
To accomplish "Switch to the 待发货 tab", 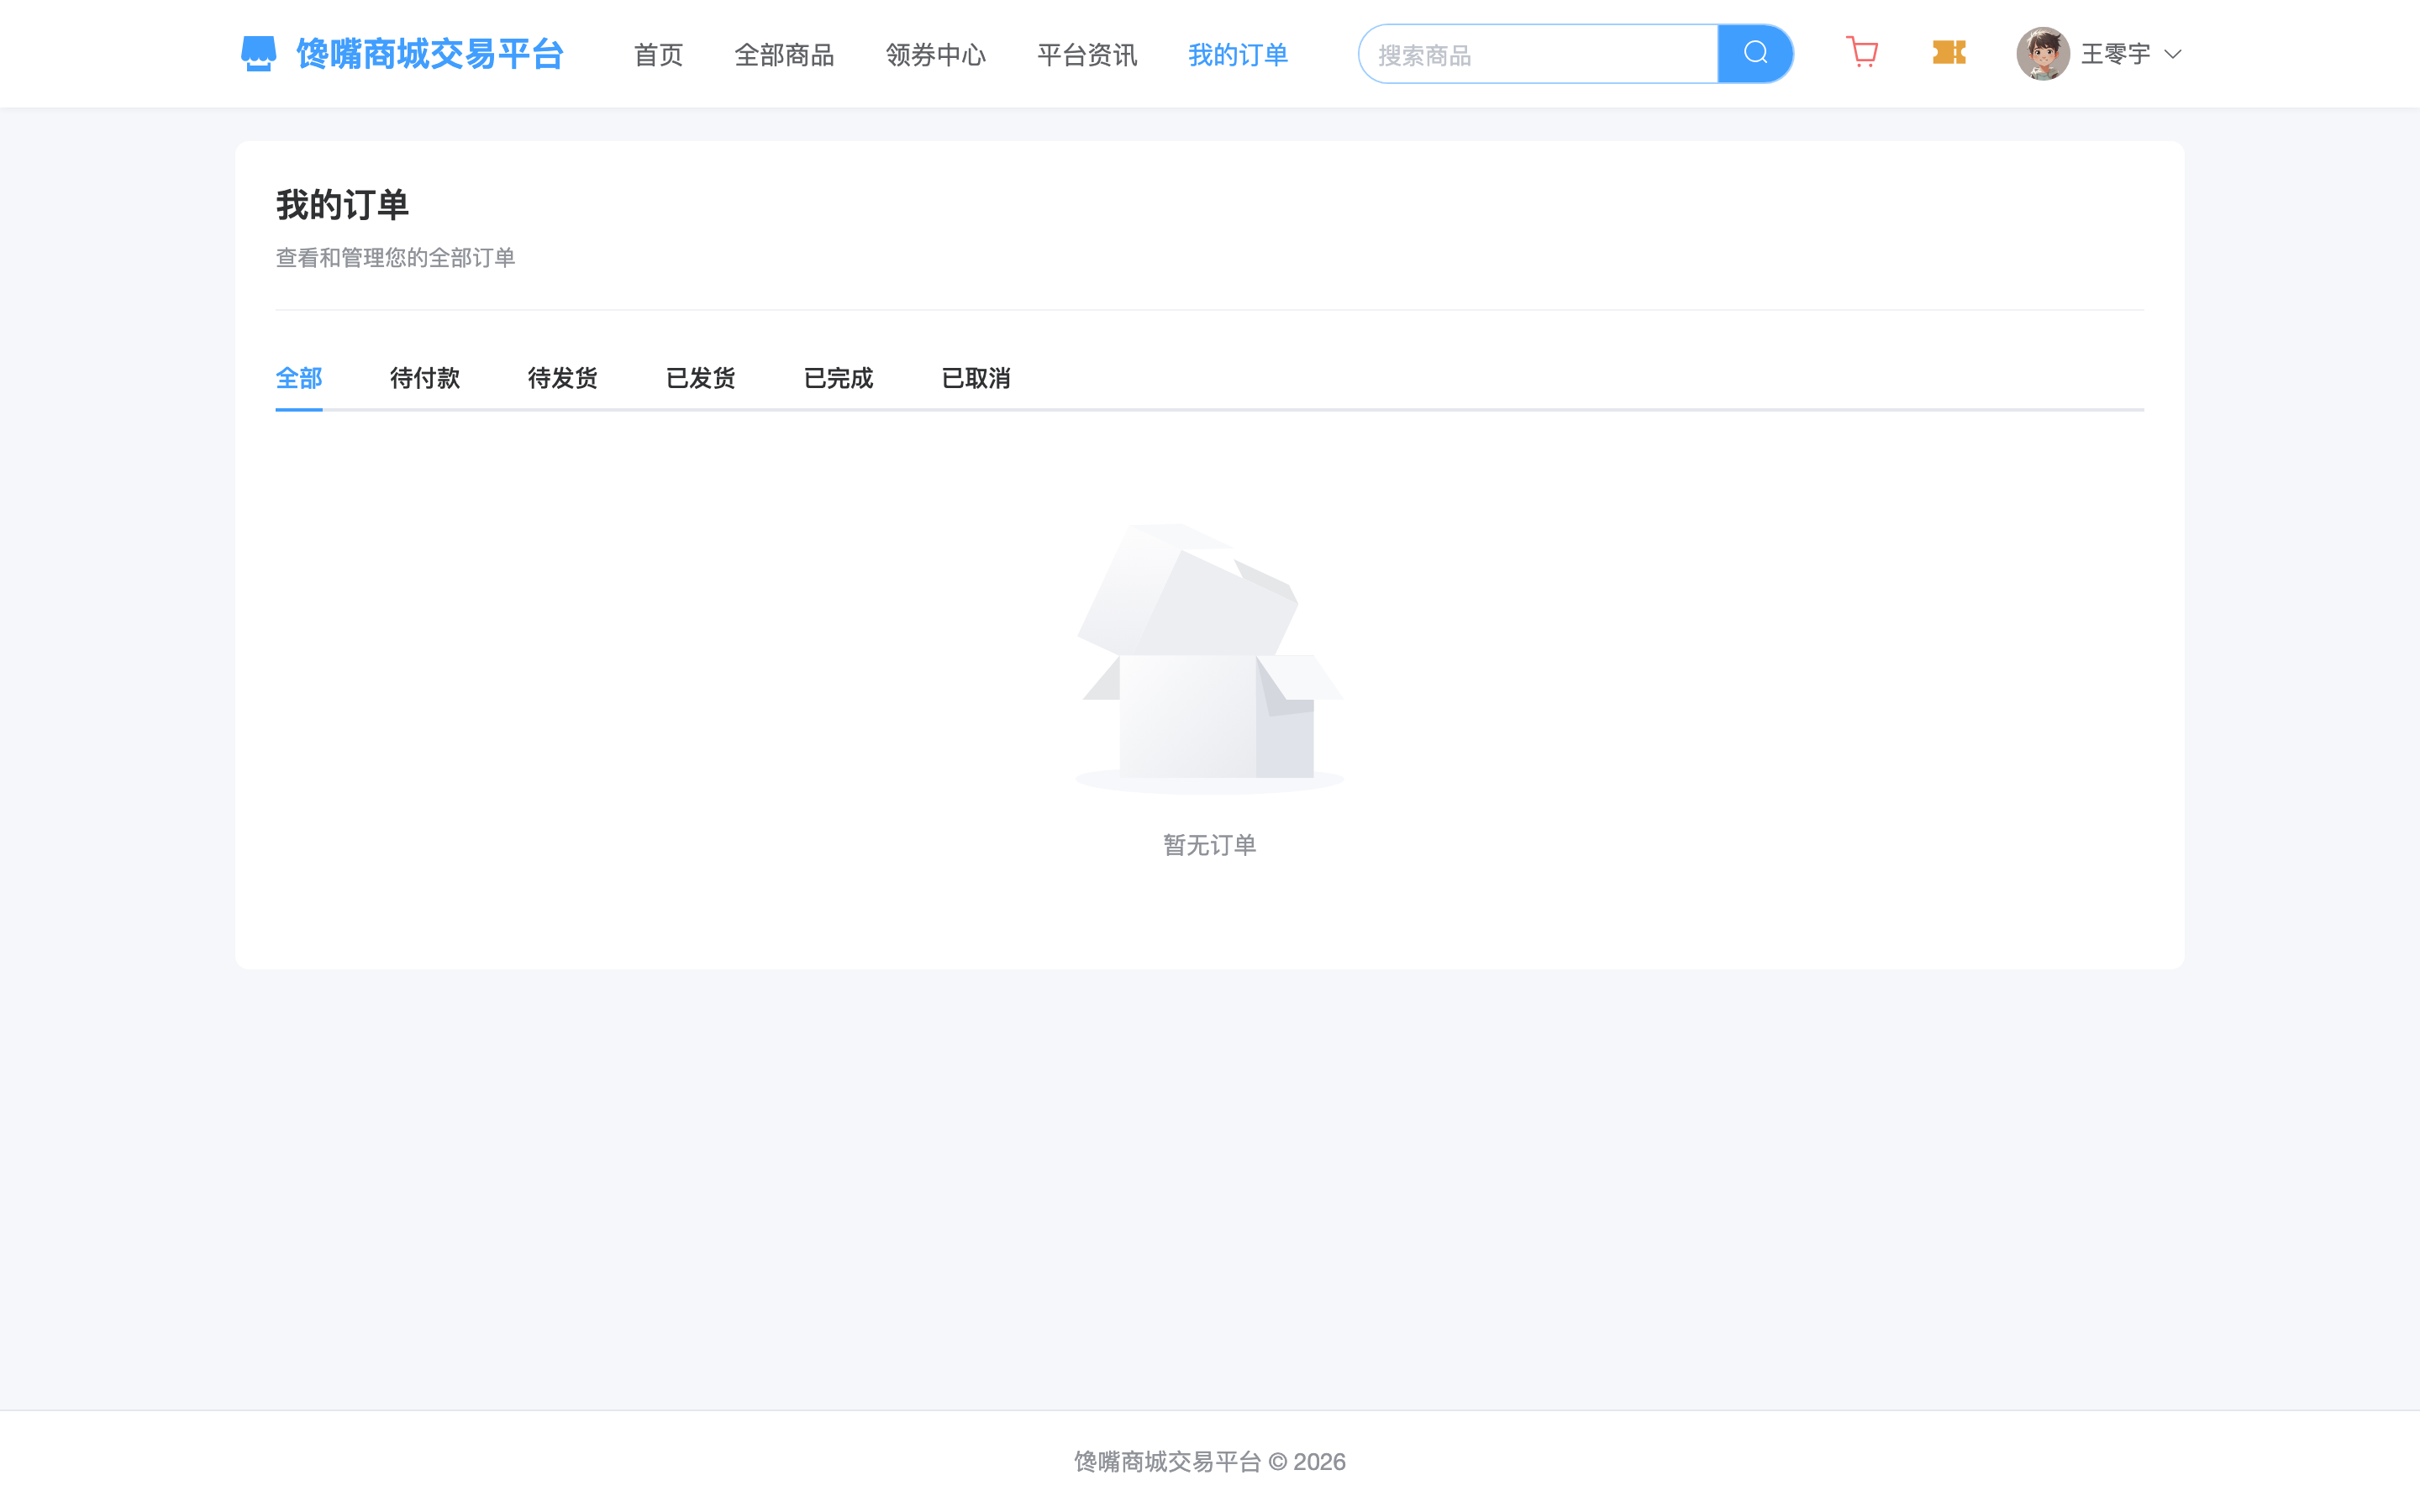I will click(563, 378).
